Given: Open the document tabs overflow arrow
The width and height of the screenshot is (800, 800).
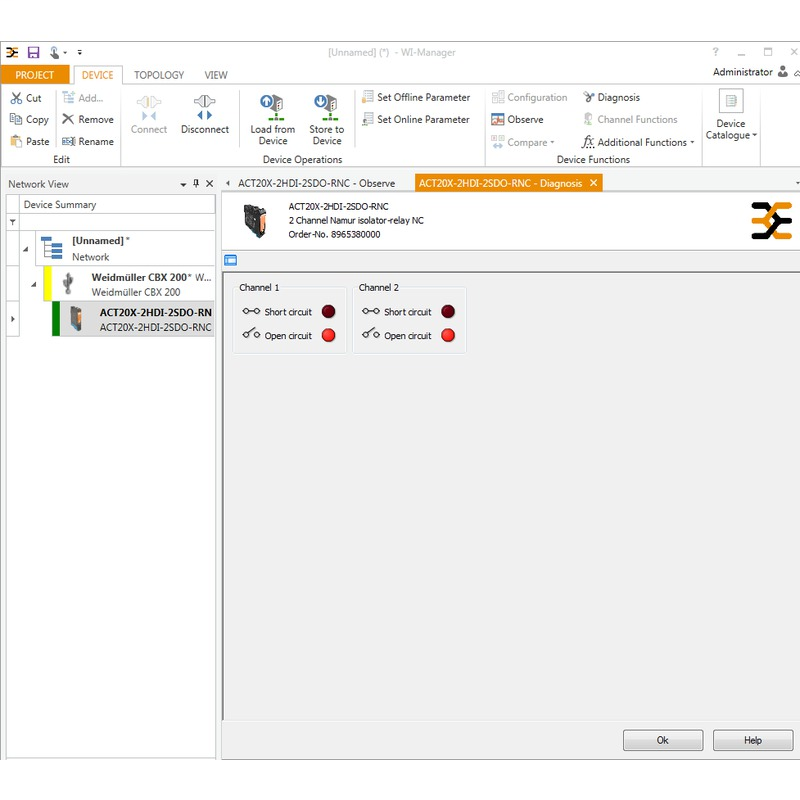Looking at the screenshot, I should pyautogui.click(x=797, y=183).
